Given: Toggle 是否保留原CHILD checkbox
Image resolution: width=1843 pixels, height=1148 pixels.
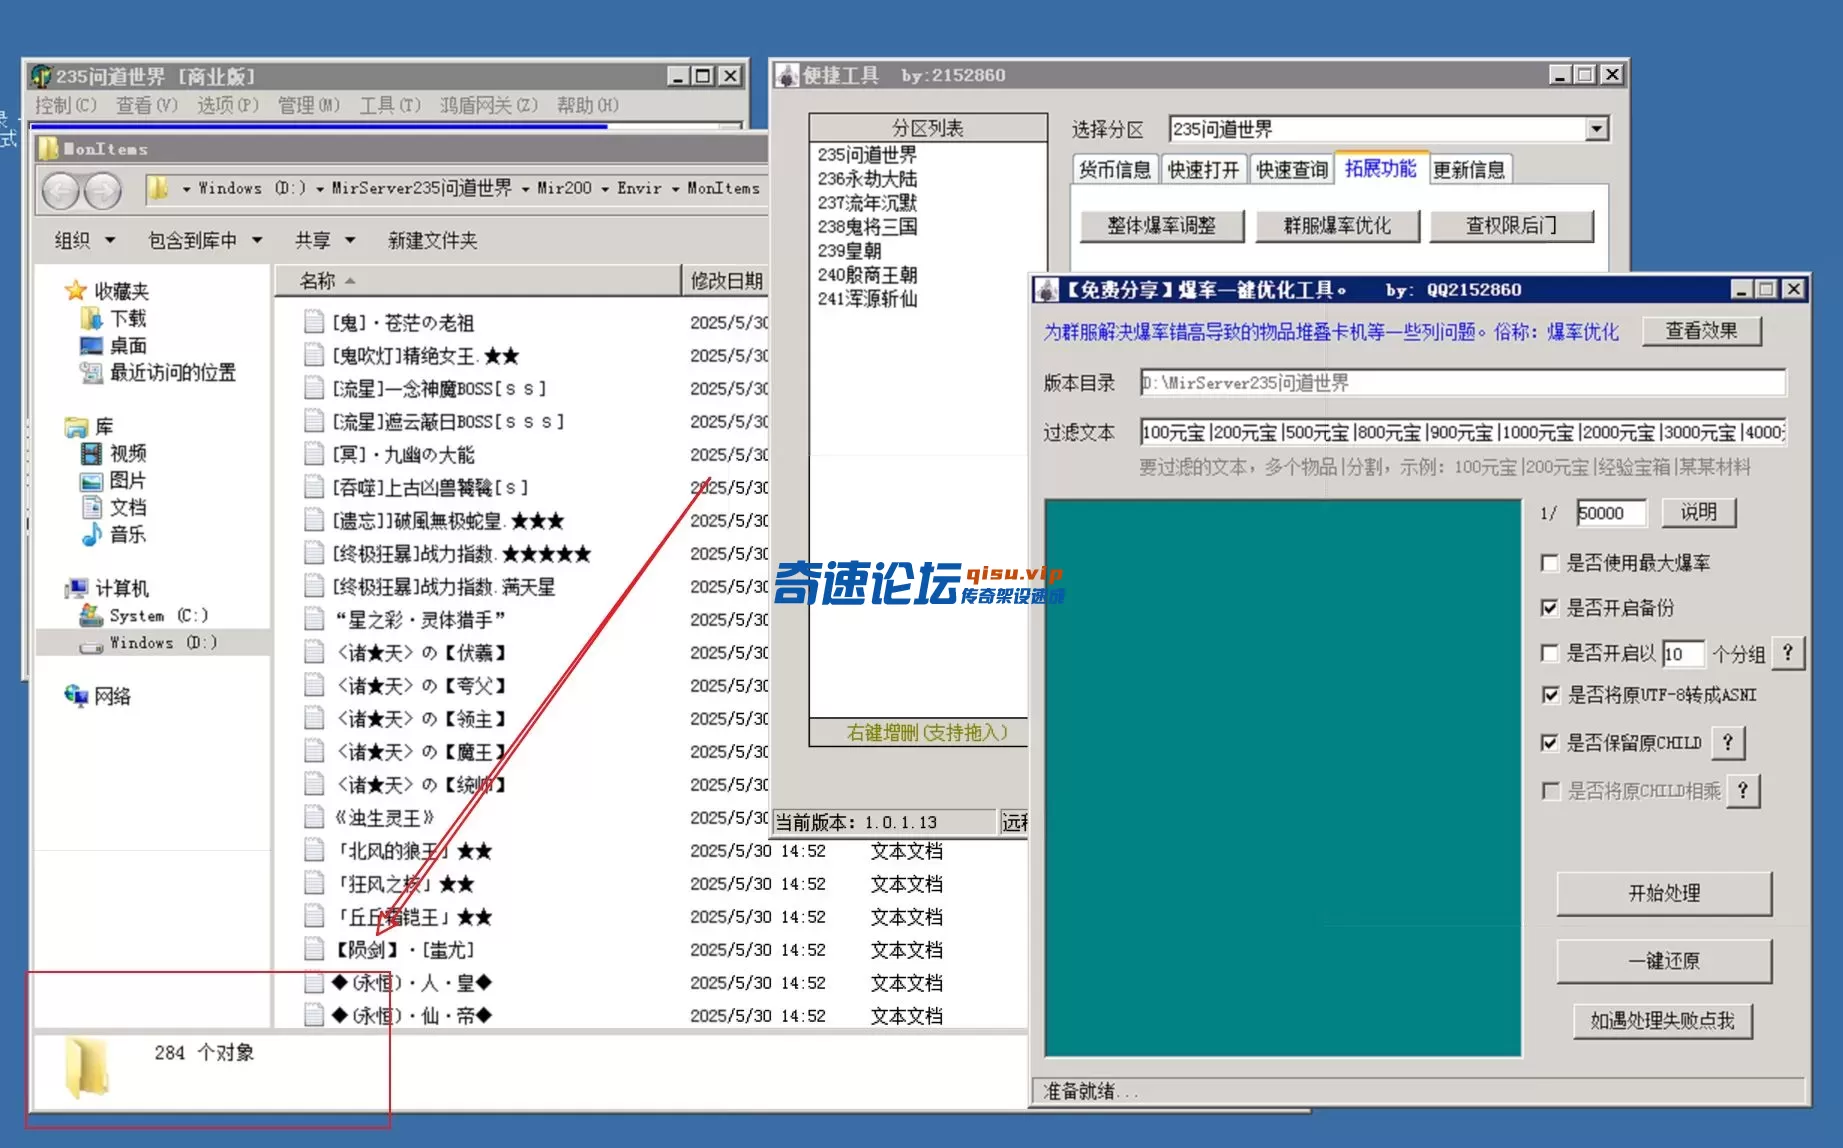Looking at the screenshot, I should [x=1550, y=742].
